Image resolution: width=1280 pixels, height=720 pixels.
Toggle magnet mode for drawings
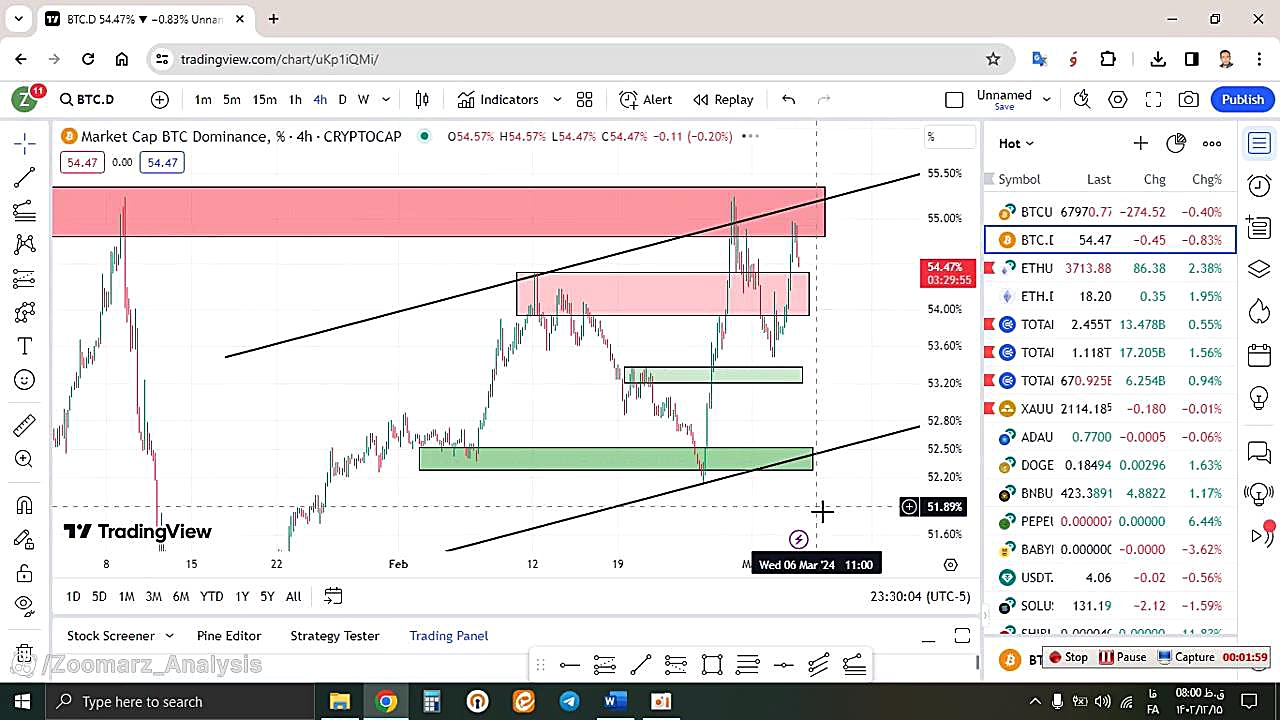pyautogui.click(x=25, y=505)
